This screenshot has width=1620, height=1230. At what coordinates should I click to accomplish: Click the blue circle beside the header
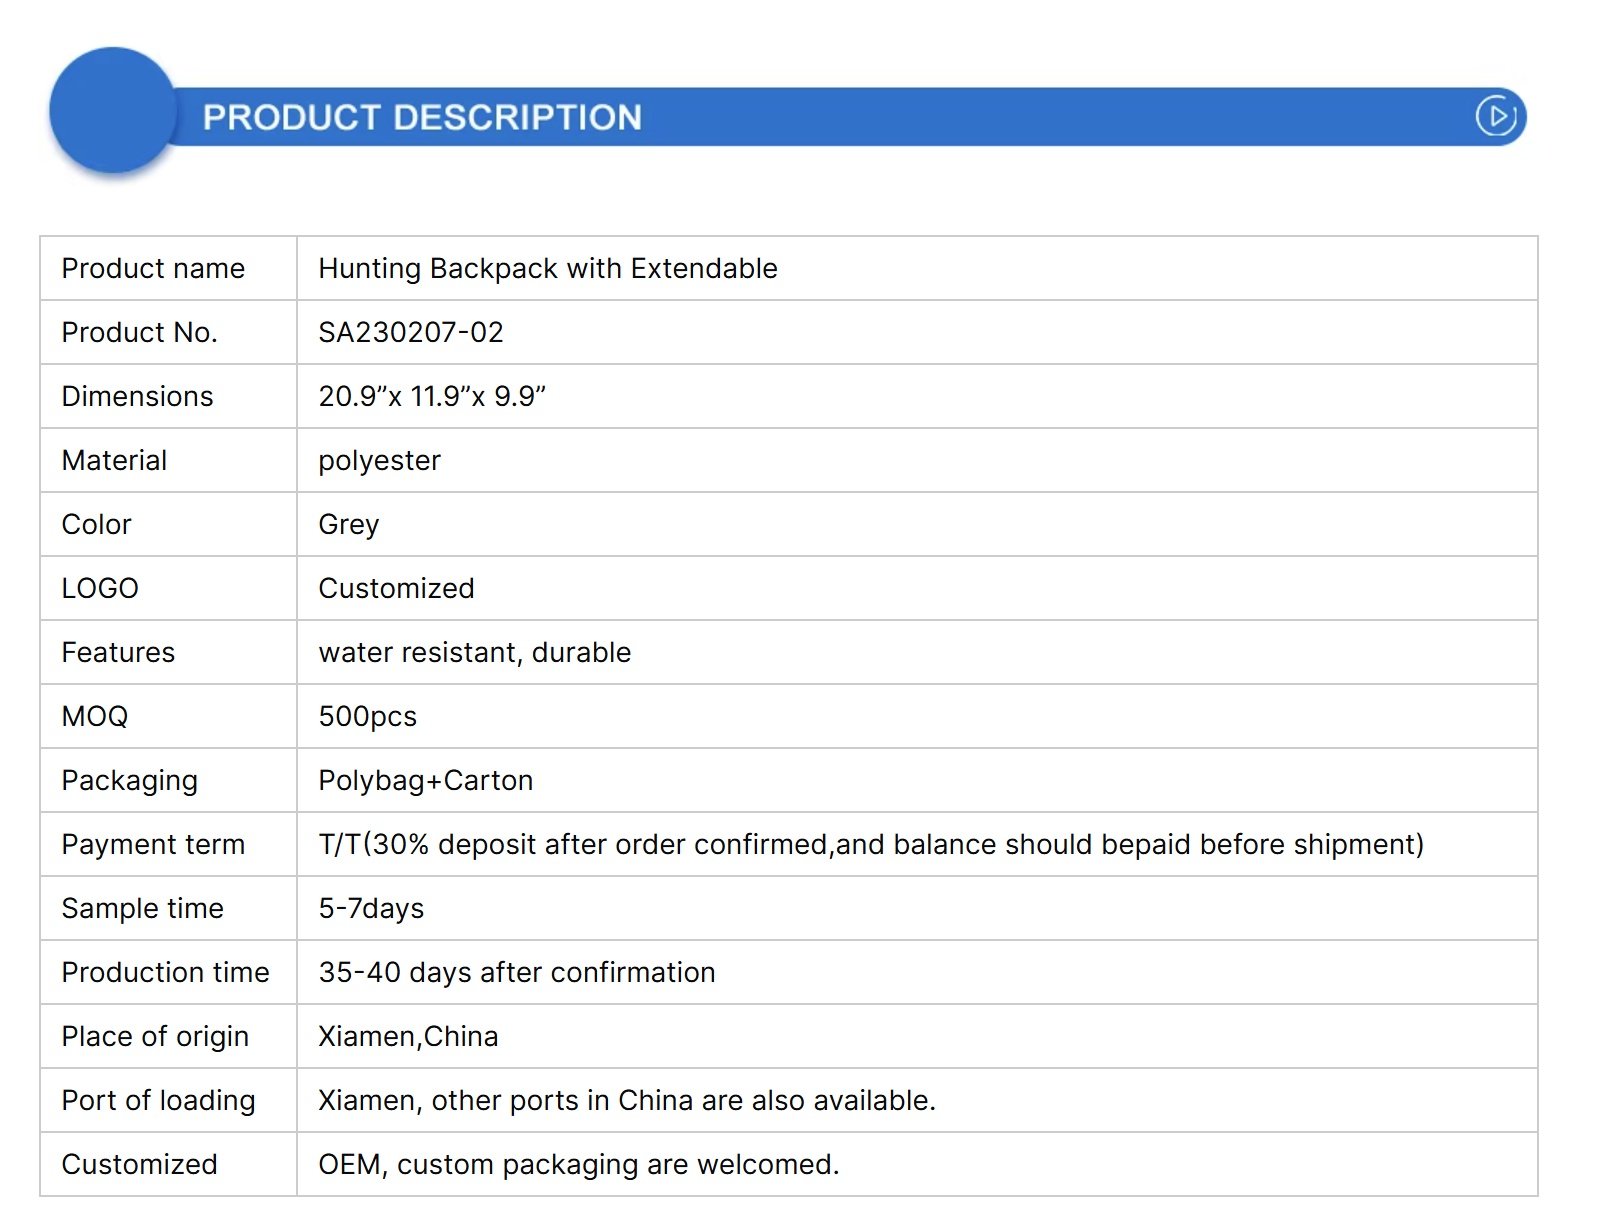(x=113, y=110)
